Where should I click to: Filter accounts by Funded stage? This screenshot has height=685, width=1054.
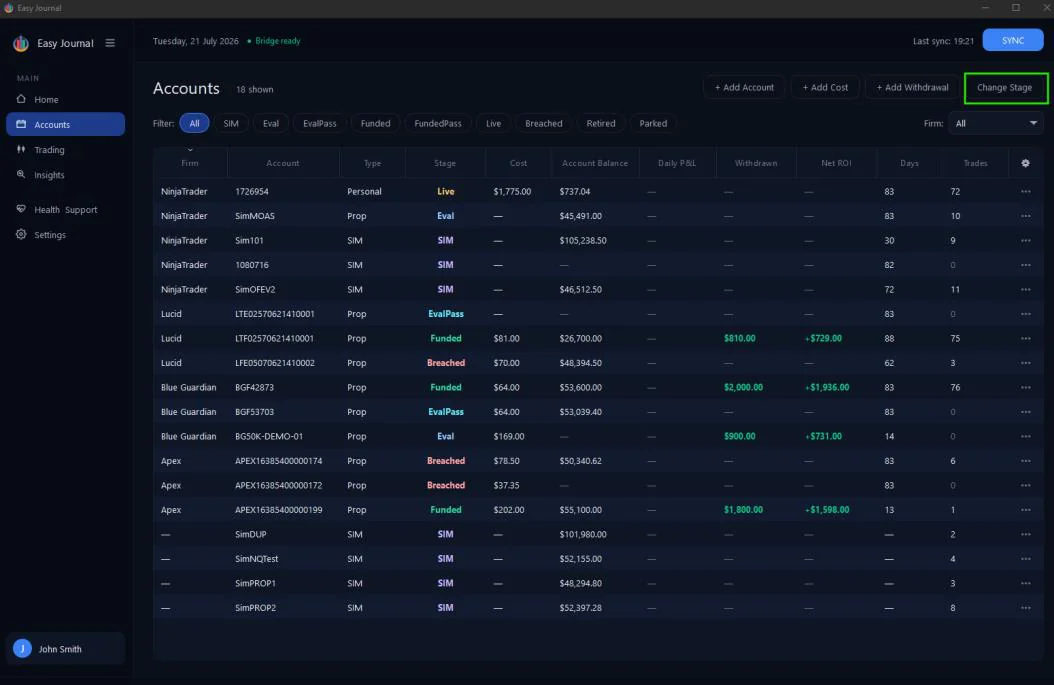[375, 124]
